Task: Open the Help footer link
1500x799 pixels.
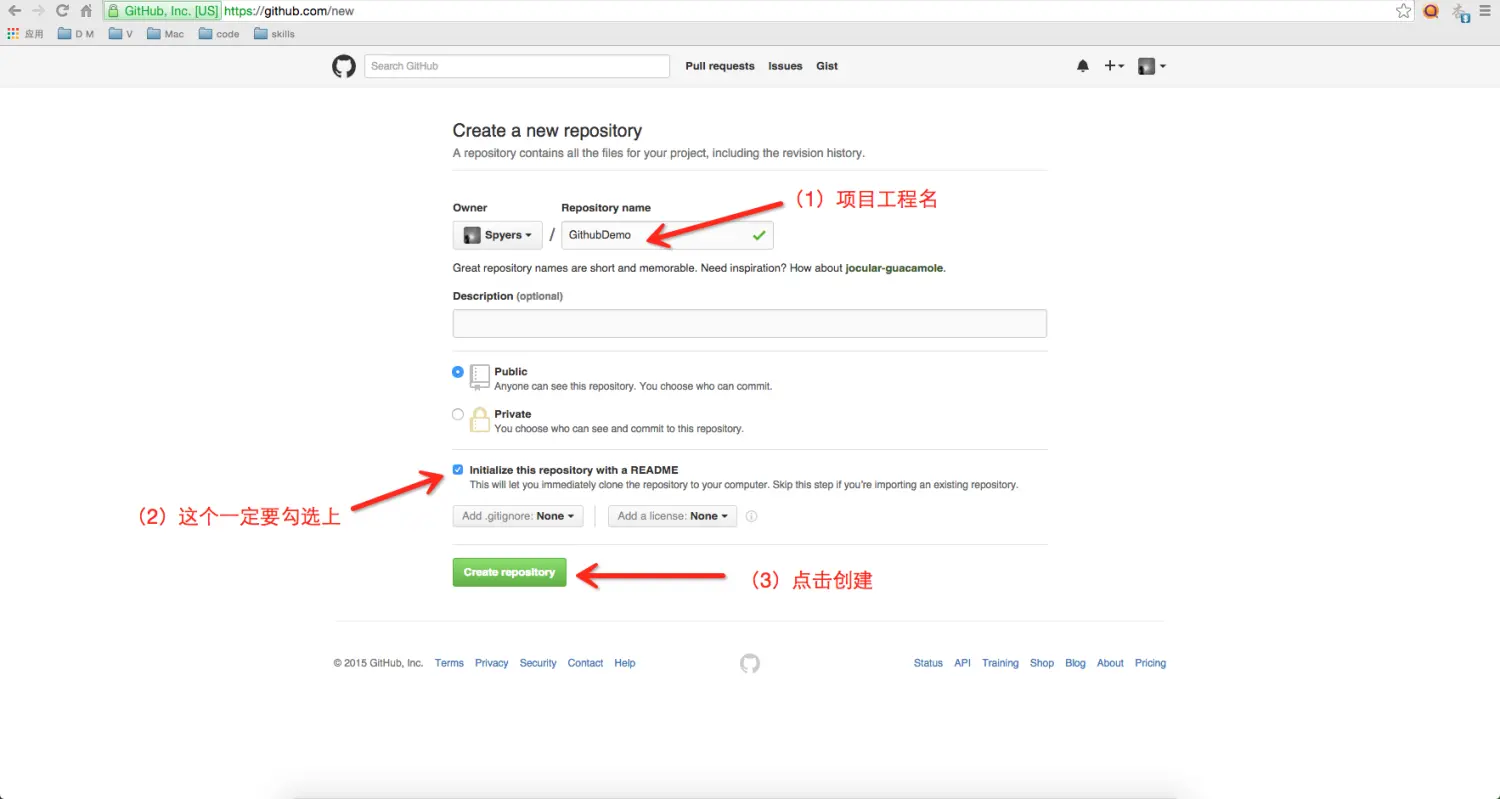Action: point(625,663)
